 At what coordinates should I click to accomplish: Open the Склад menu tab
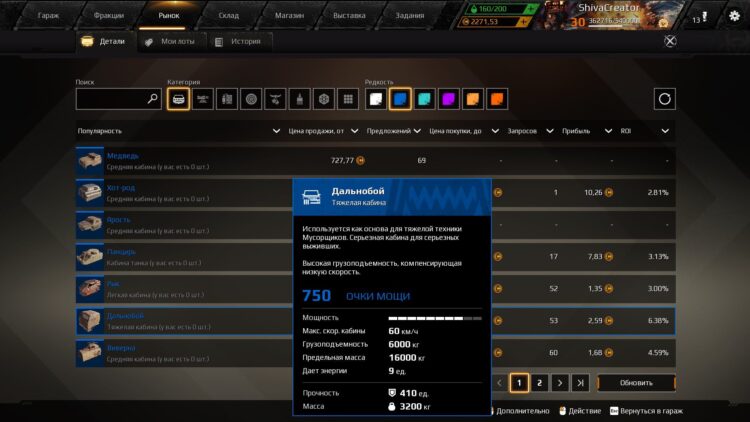coord(229,16)
